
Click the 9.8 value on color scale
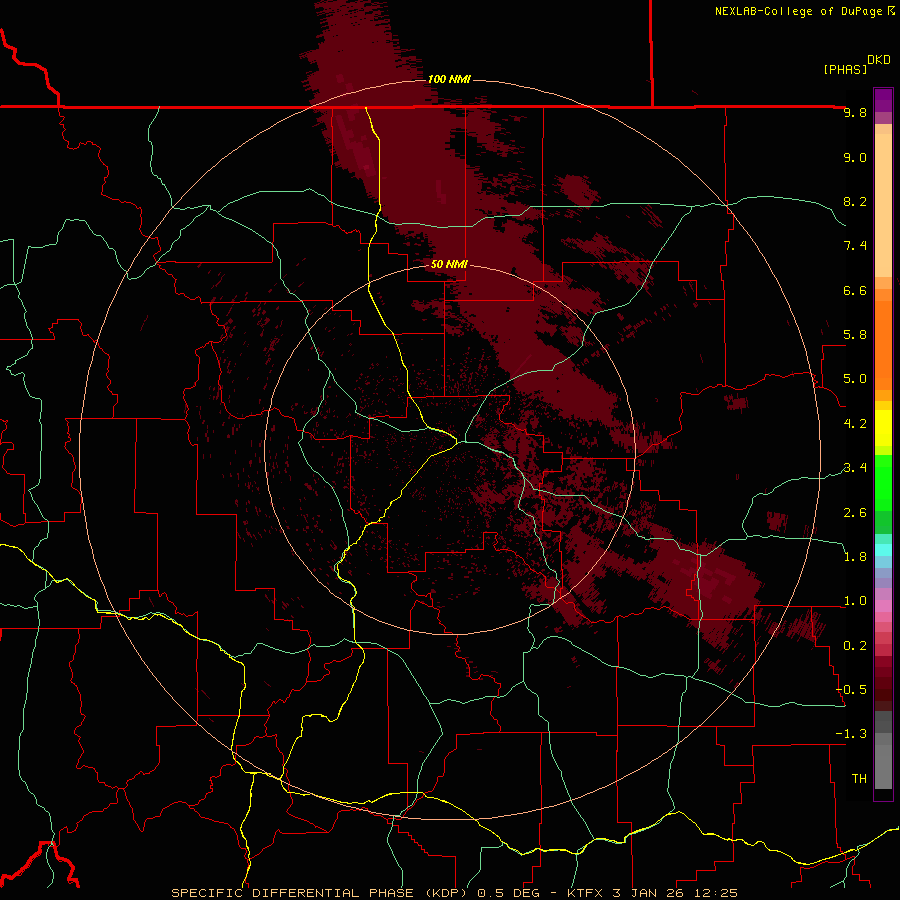[x=855, y=113]
